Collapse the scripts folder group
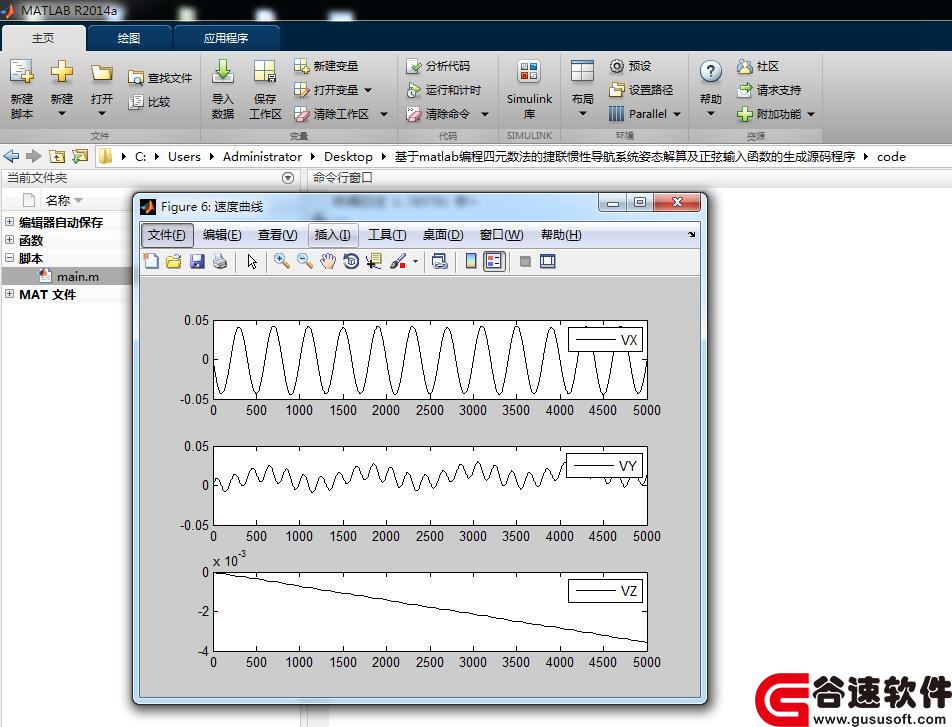This screenshot has width=952, height=727. click(9, 258)
